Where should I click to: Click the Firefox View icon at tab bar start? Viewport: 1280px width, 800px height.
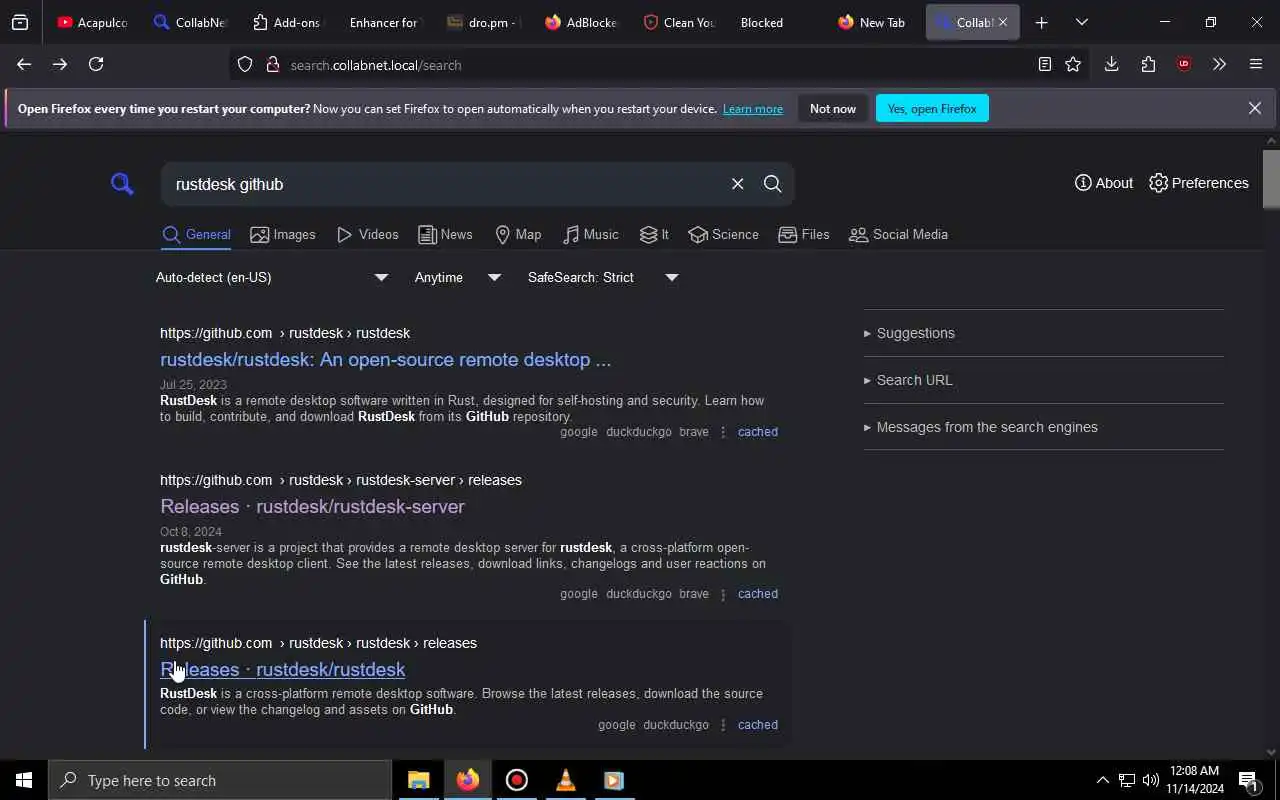pos(20,22)
